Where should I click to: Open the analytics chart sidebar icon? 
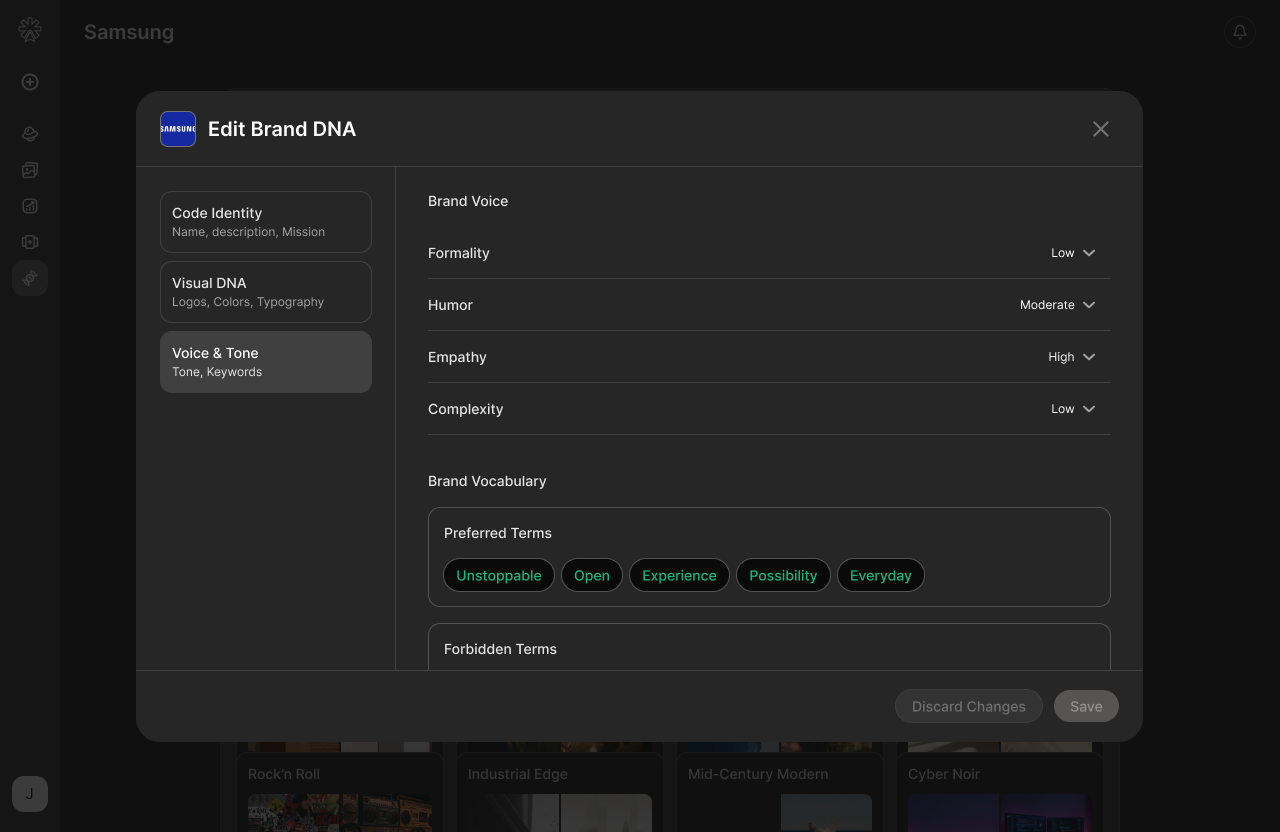tap(30, 206)
